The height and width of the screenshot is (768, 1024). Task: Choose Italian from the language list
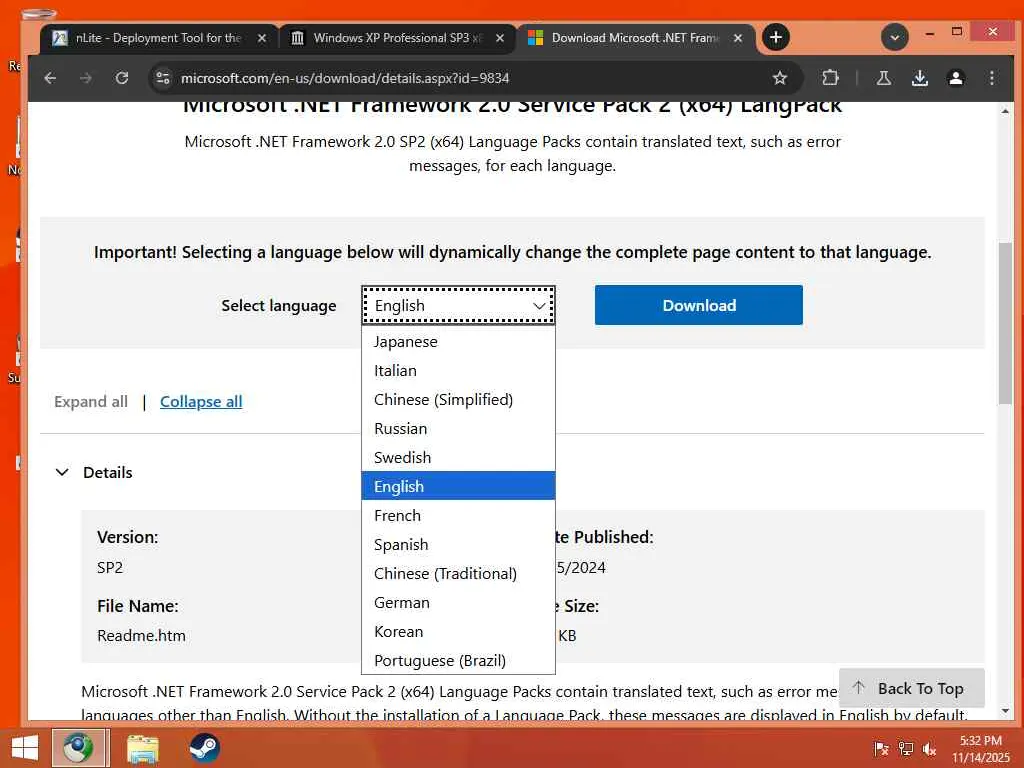click(x=458, y=370)
